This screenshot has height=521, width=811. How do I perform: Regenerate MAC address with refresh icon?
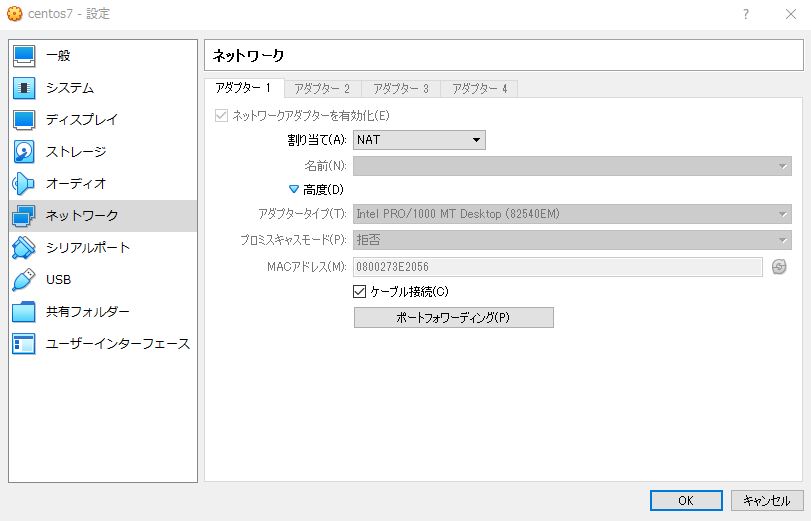(x=779, y=267)
